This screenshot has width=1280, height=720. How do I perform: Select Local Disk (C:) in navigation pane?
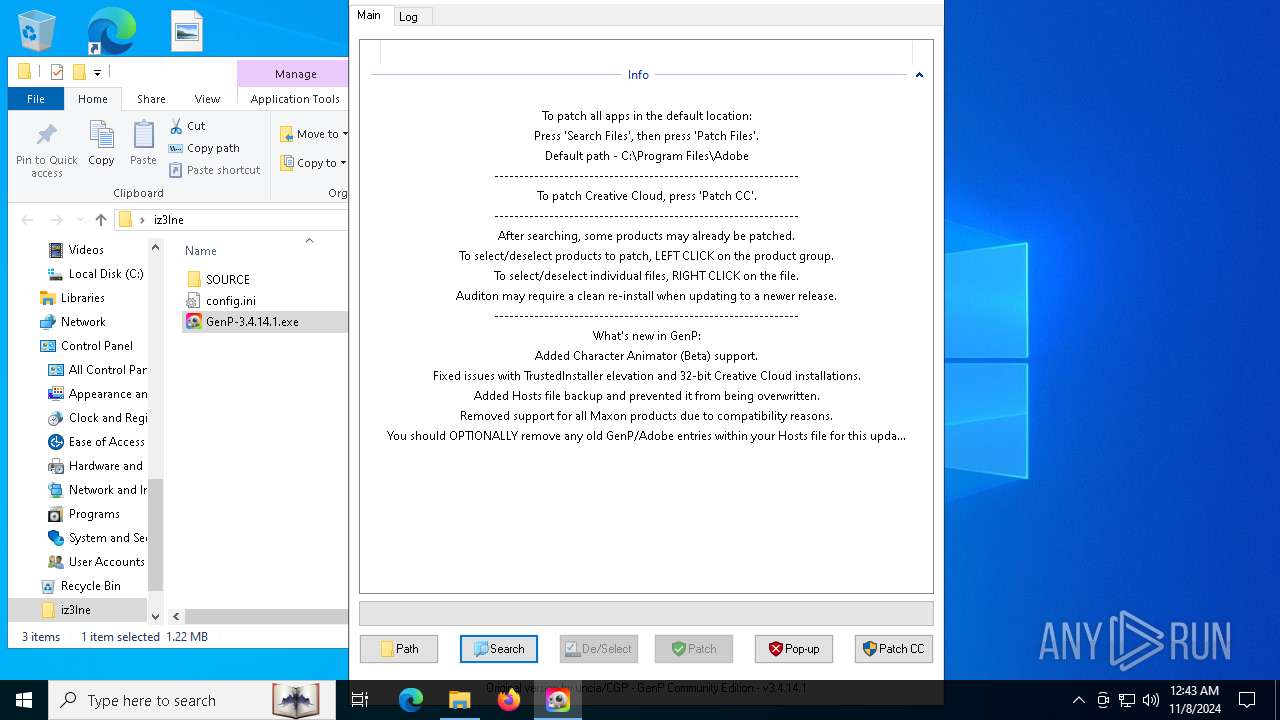pyautogui.click(x=95, y=274)
